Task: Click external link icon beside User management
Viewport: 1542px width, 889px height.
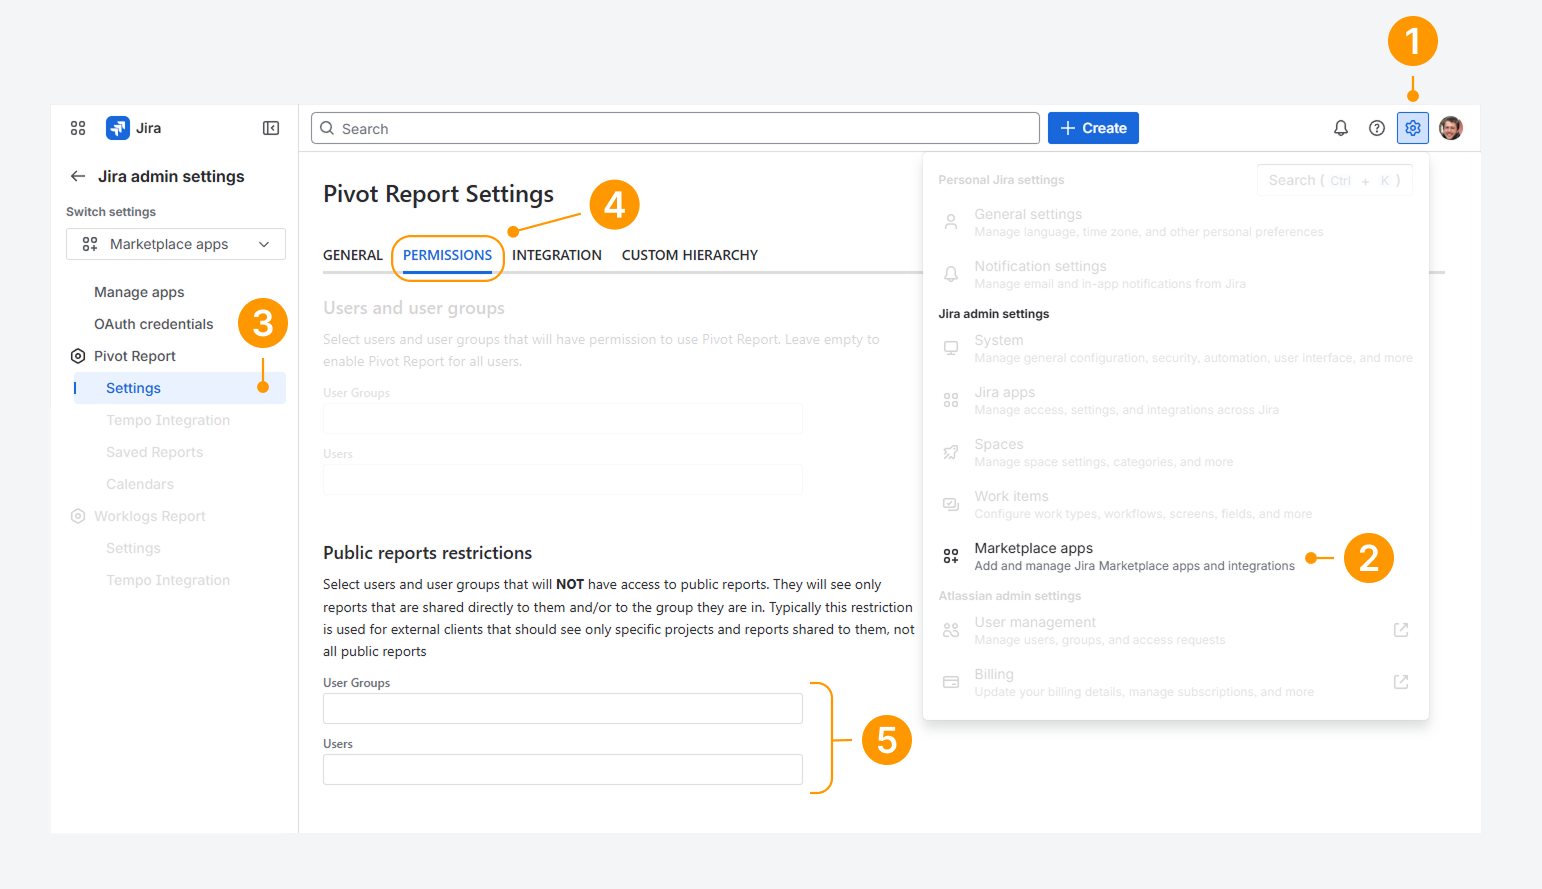Action: 1401,630
